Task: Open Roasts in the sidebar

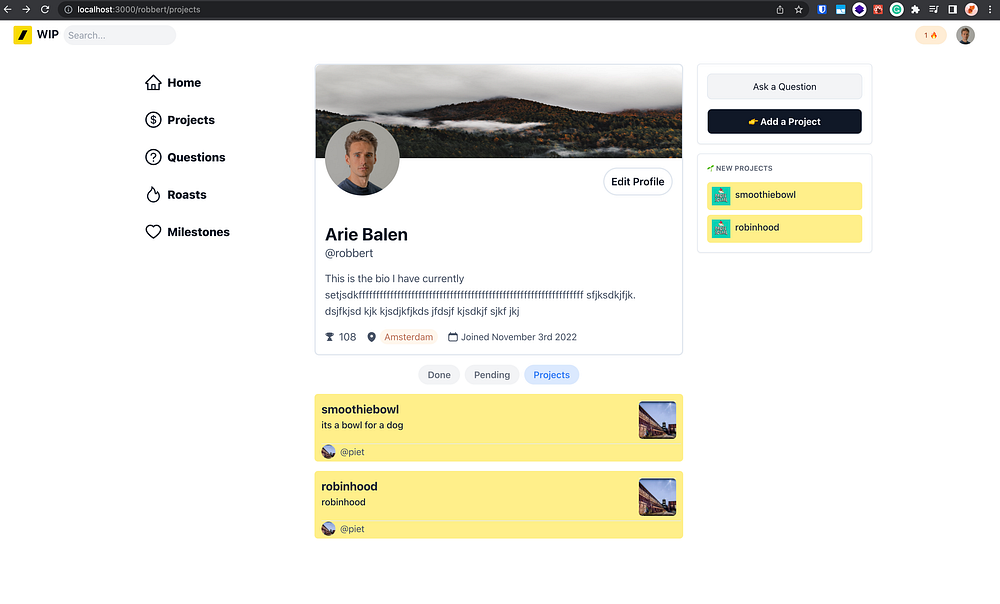Action: 176,195
